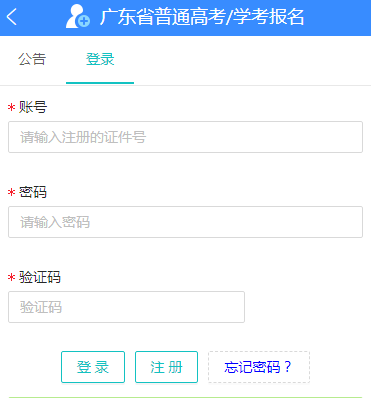Click the plus badge on the user icon

[x=84, y=22]
